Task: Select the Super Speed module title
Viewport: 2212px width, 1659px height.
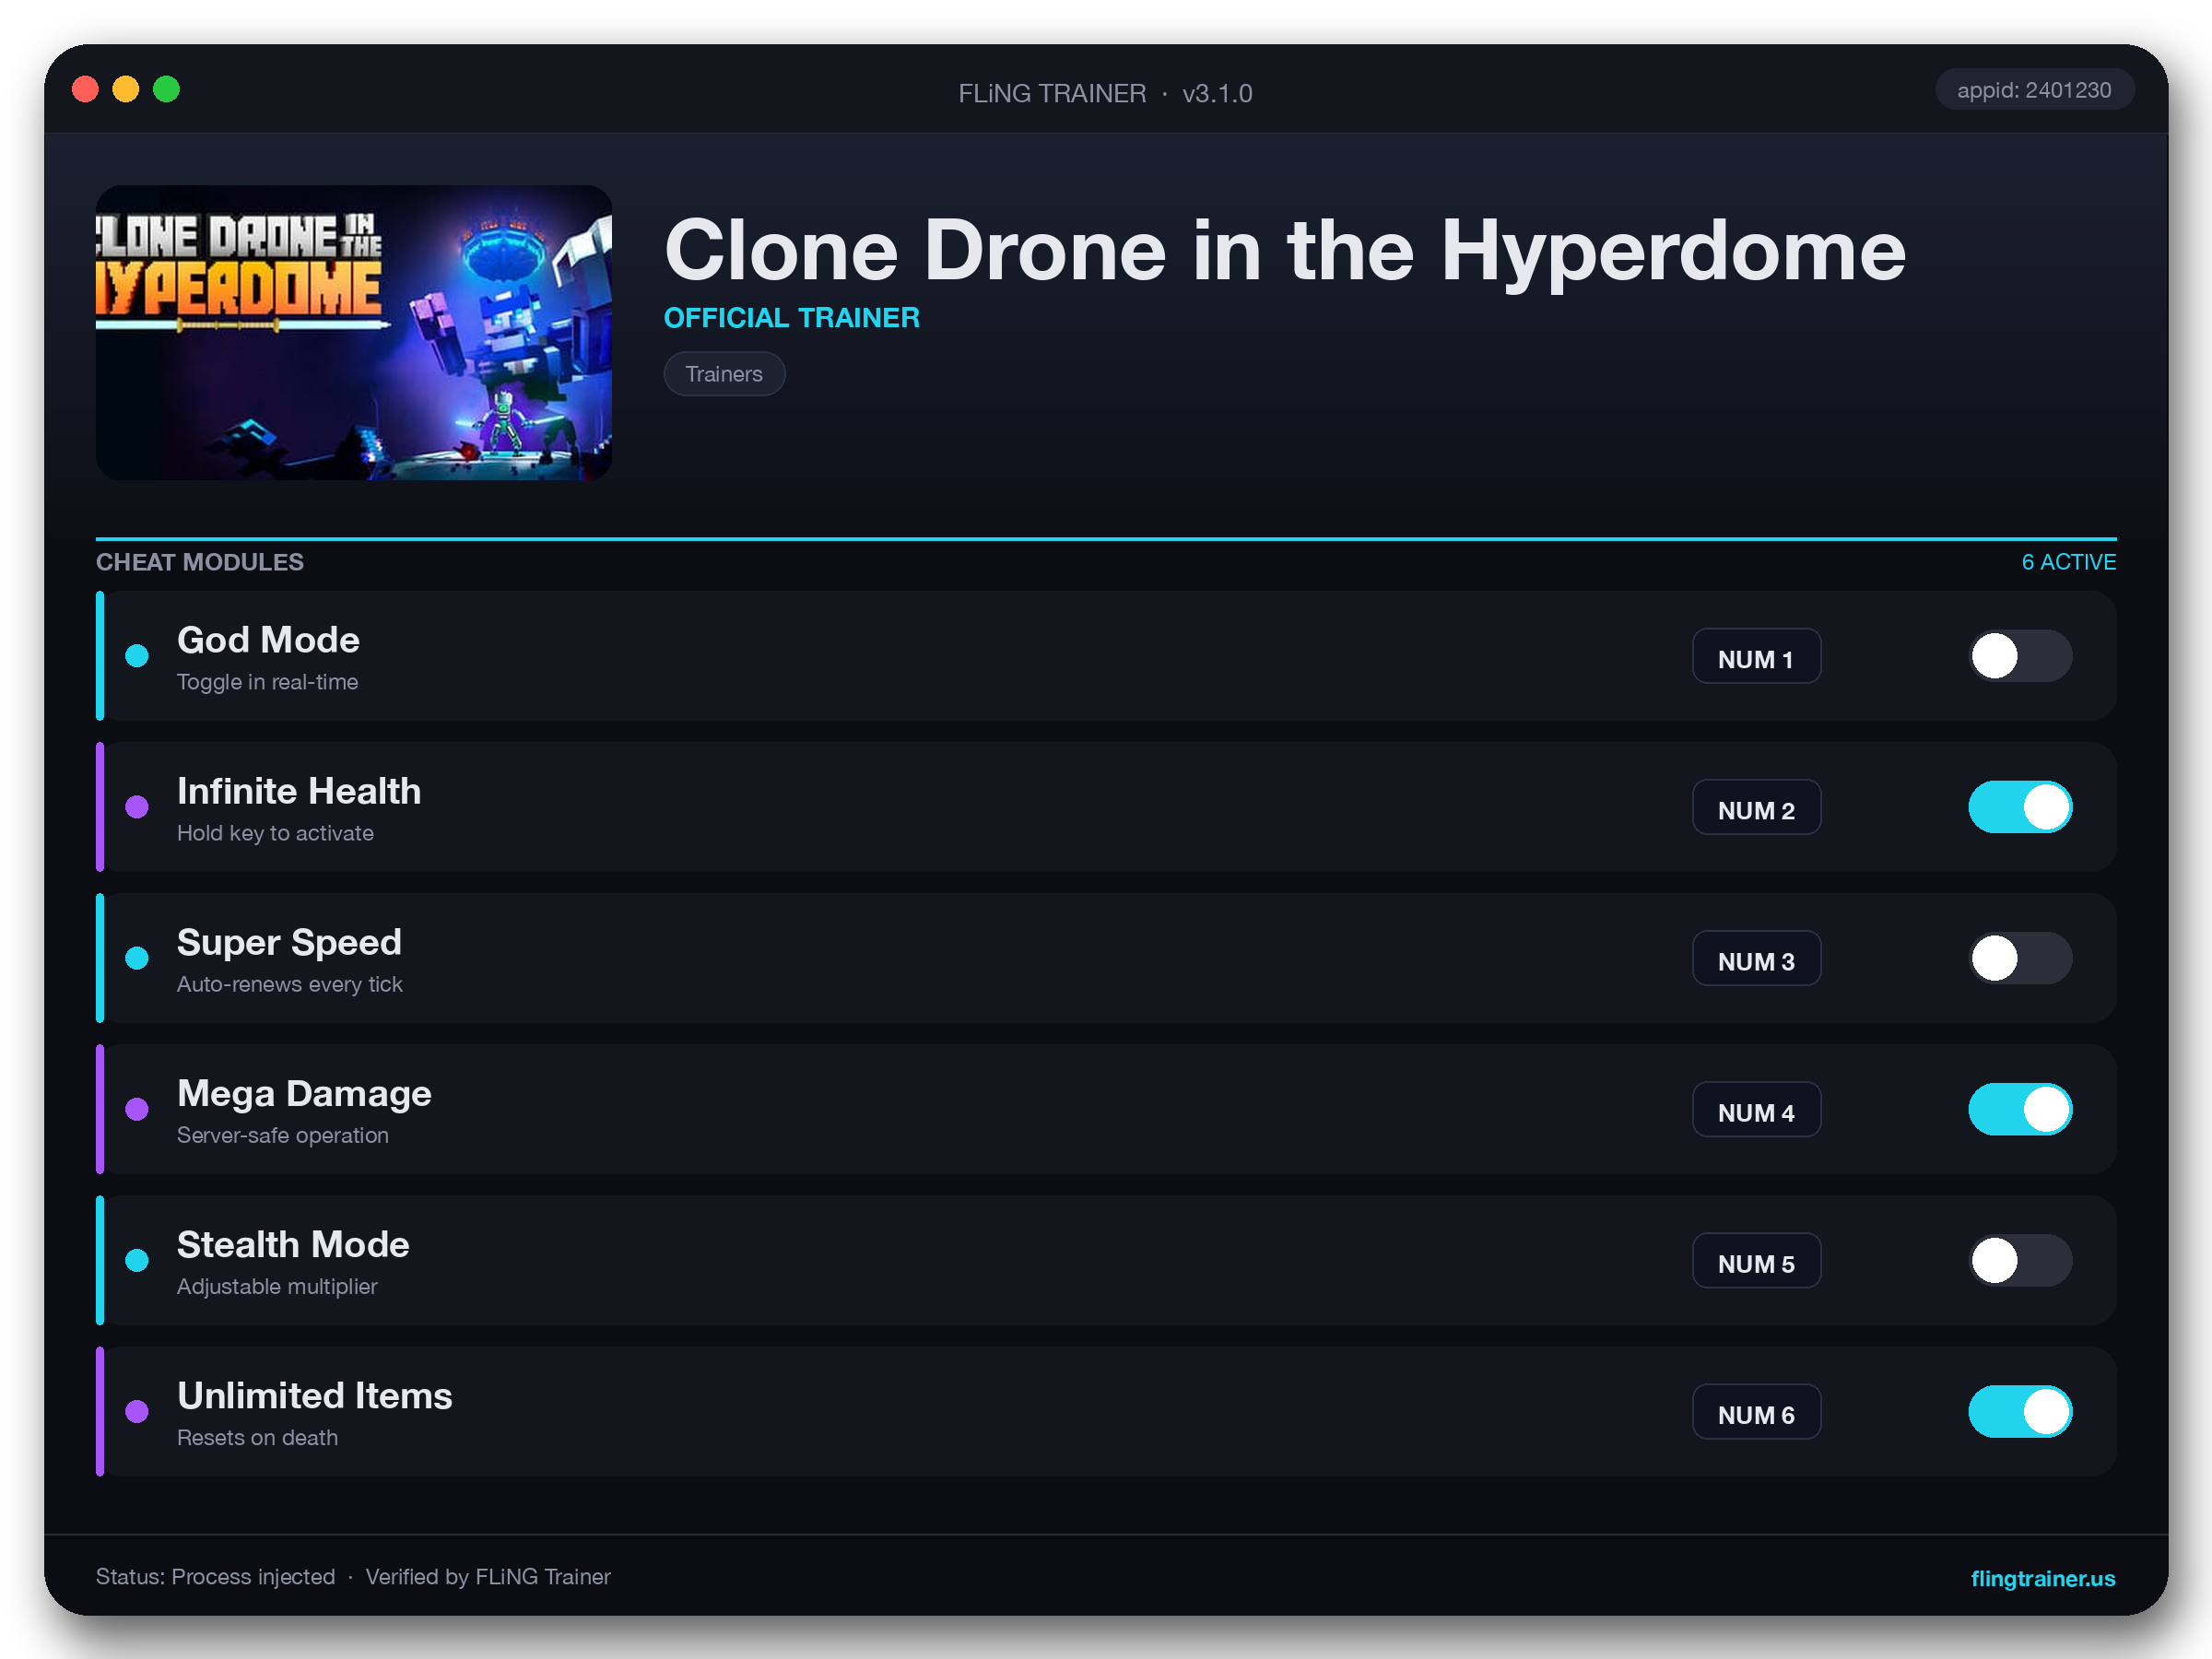Action: coord(289,943)
